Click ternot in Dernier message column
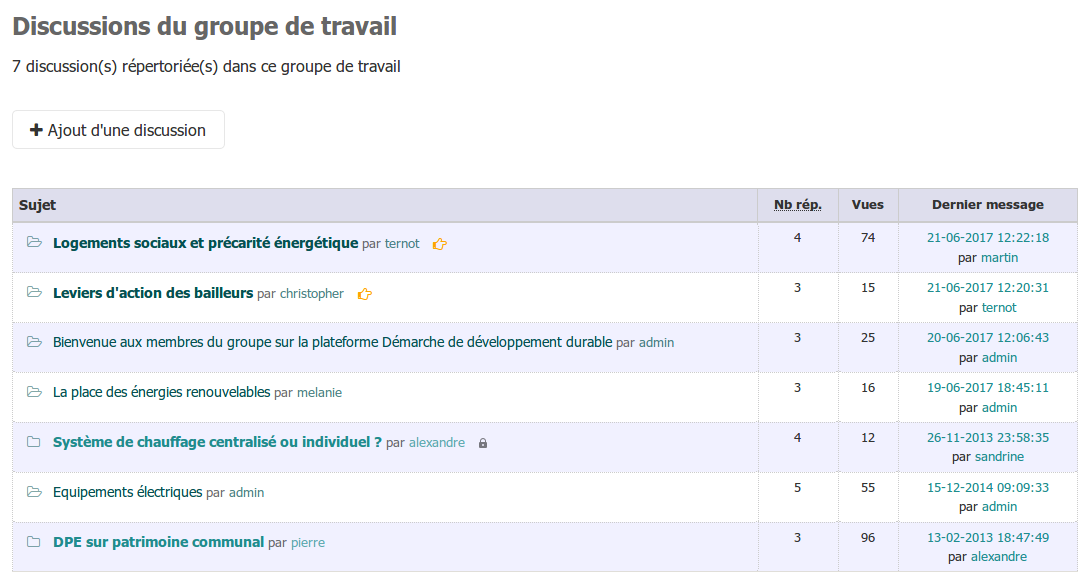The width and height of the screenshot is (1089, 580). pos(999,308)
